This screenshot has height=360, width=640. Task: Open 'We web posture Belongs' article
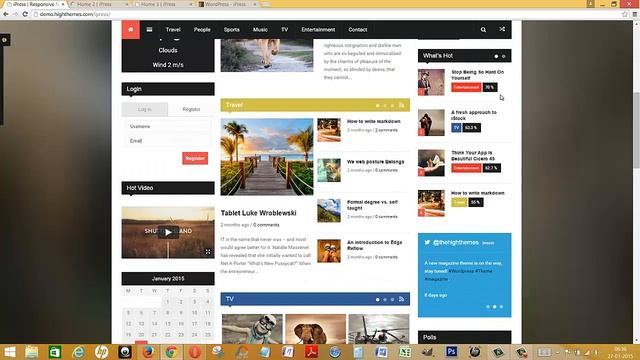[376, 162]
